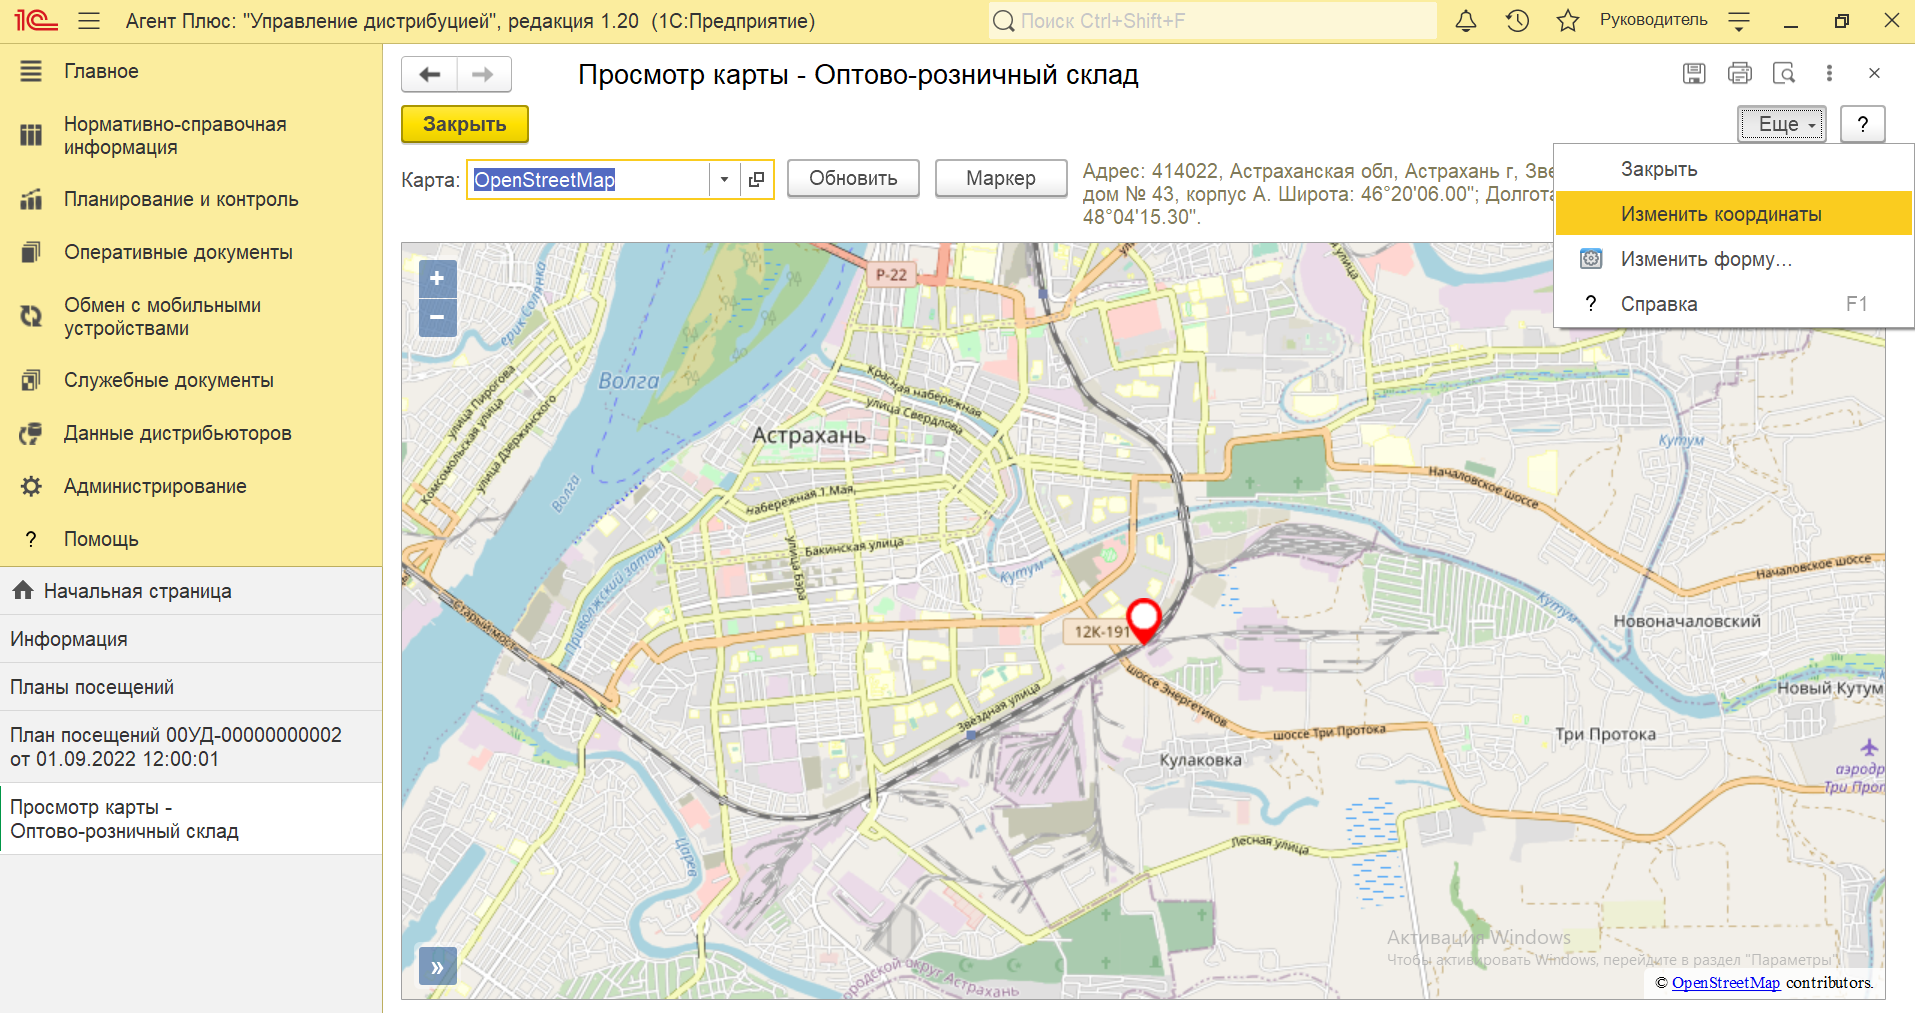Open service settings menu next to Руководитель
Image resolution: width=1915 pixels, height=1013 pixels.
1739,20
